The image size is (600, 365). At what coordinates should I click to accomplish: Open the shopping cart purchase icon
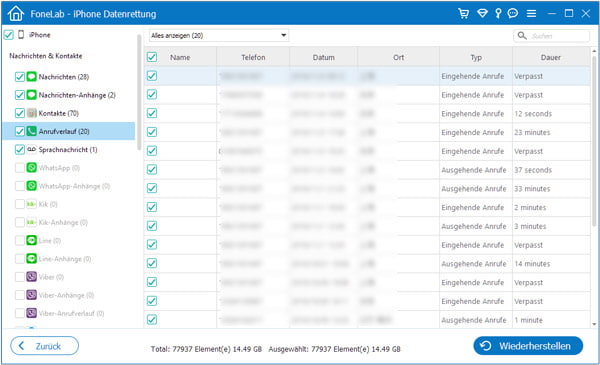coord(463,14)
